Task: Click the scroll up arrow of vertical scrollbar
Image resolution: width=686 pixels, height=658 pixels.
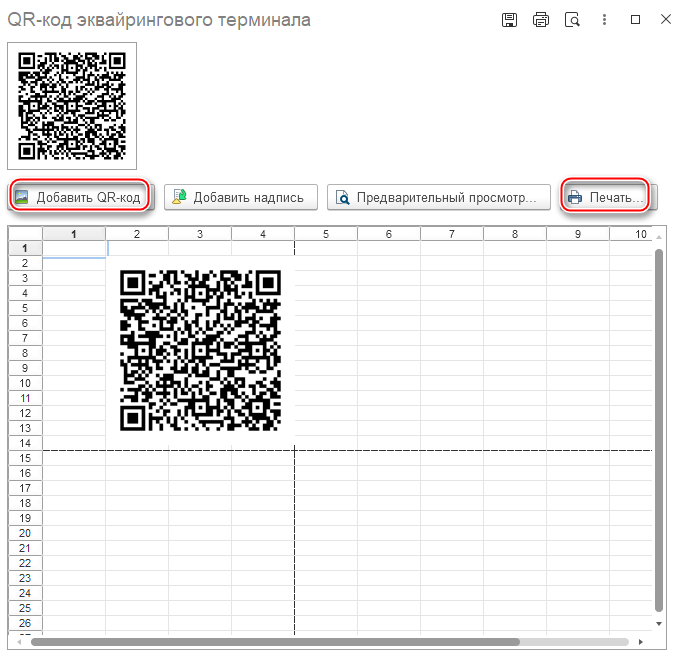Action: click(659, 237)
